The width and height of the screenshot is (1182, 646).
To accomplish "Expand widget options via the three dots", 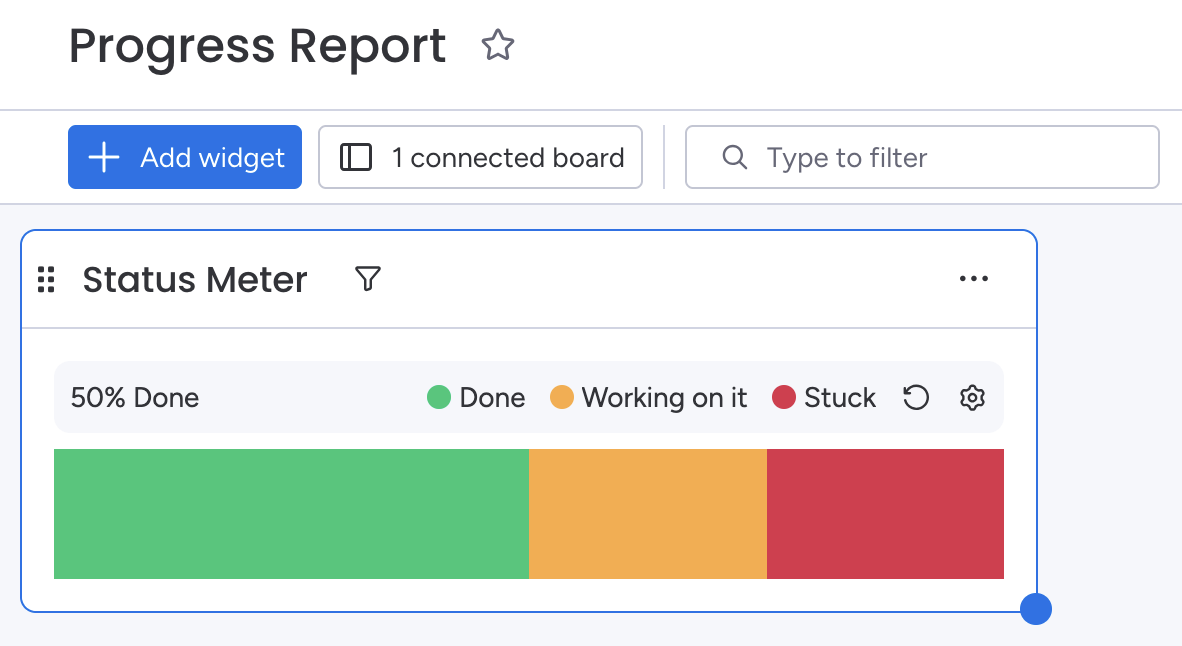I will point(974,279).
